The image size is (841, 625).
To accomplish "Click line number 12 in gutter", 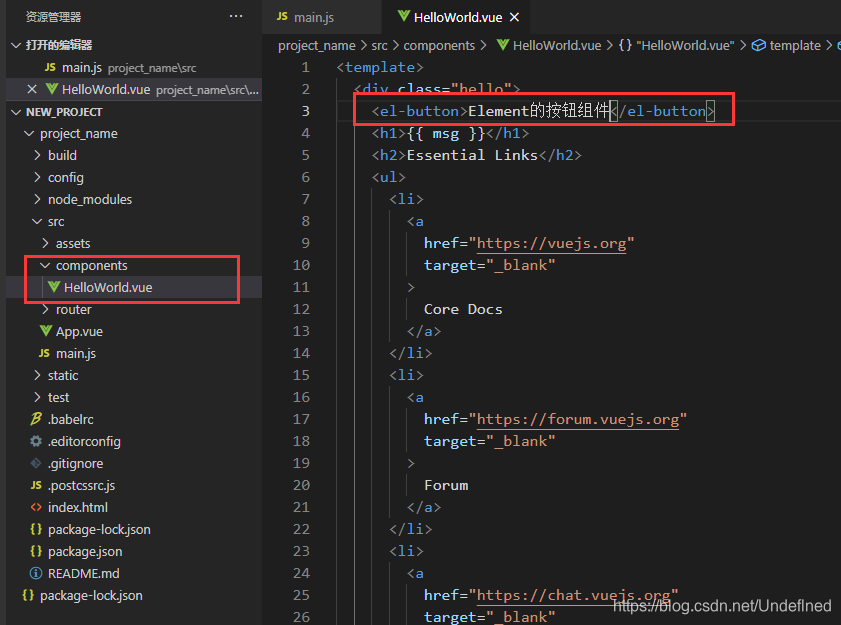I will [x=301, y=310].
